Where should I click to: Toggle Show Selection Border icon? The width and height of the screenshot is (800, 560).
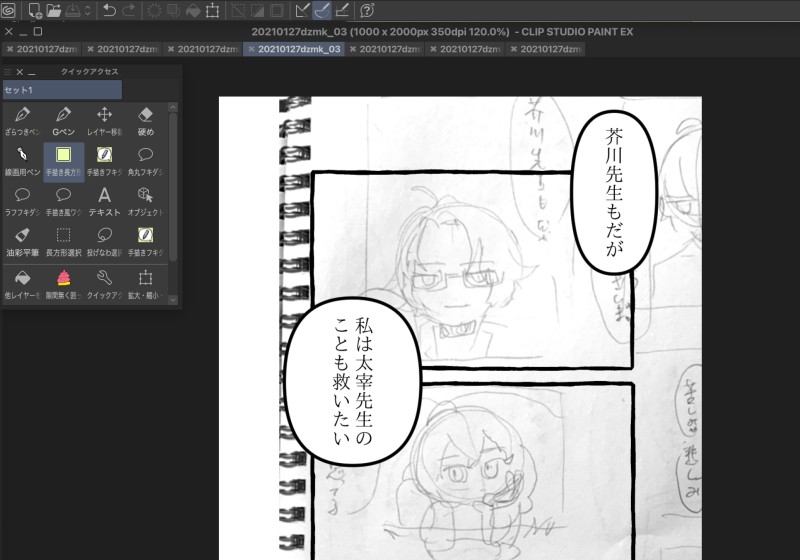277,10
